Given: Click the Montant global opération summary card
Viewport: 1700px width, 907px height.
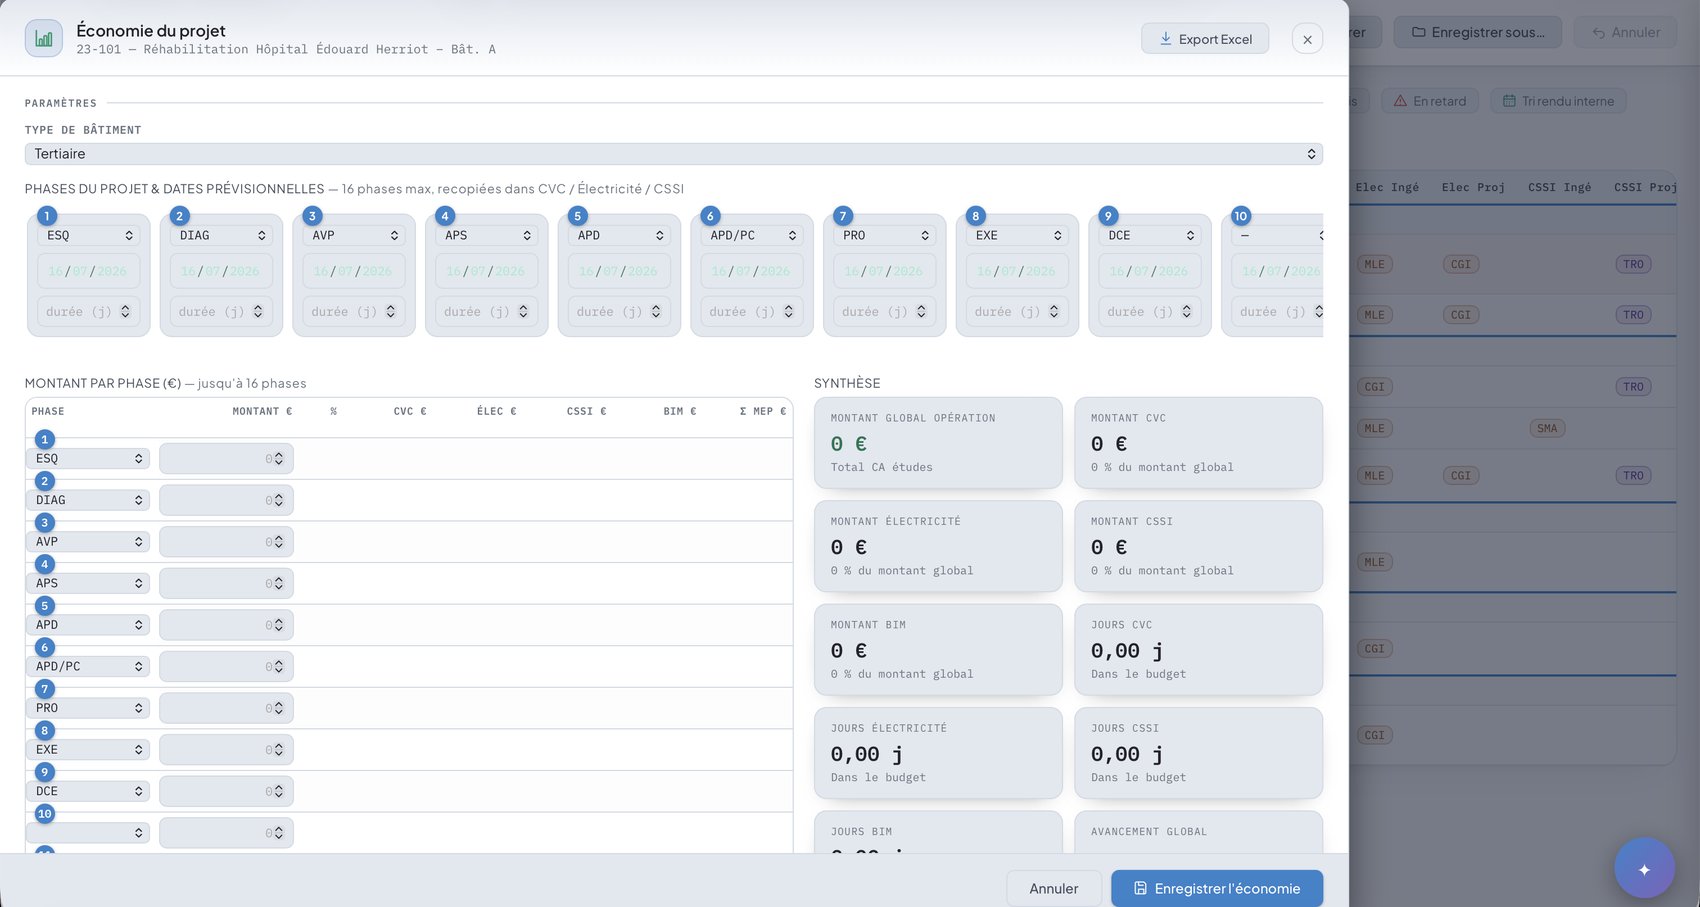Looking at the screenshot, I should (x=938, y=443).
